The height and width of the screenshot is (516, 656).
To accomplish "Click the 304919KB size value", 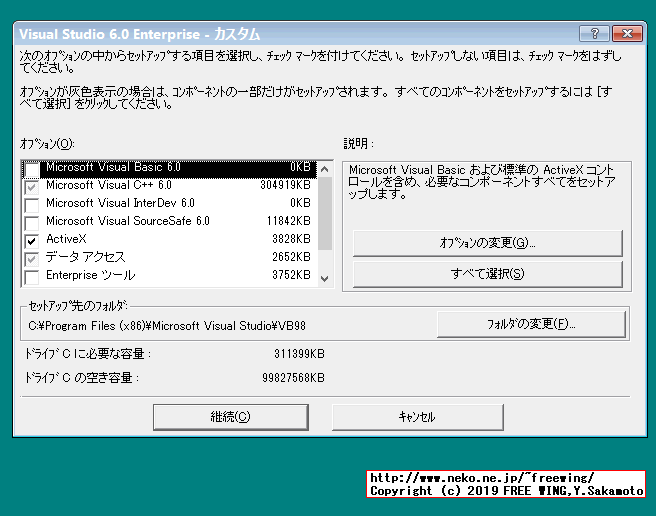I will click(285, 185).
